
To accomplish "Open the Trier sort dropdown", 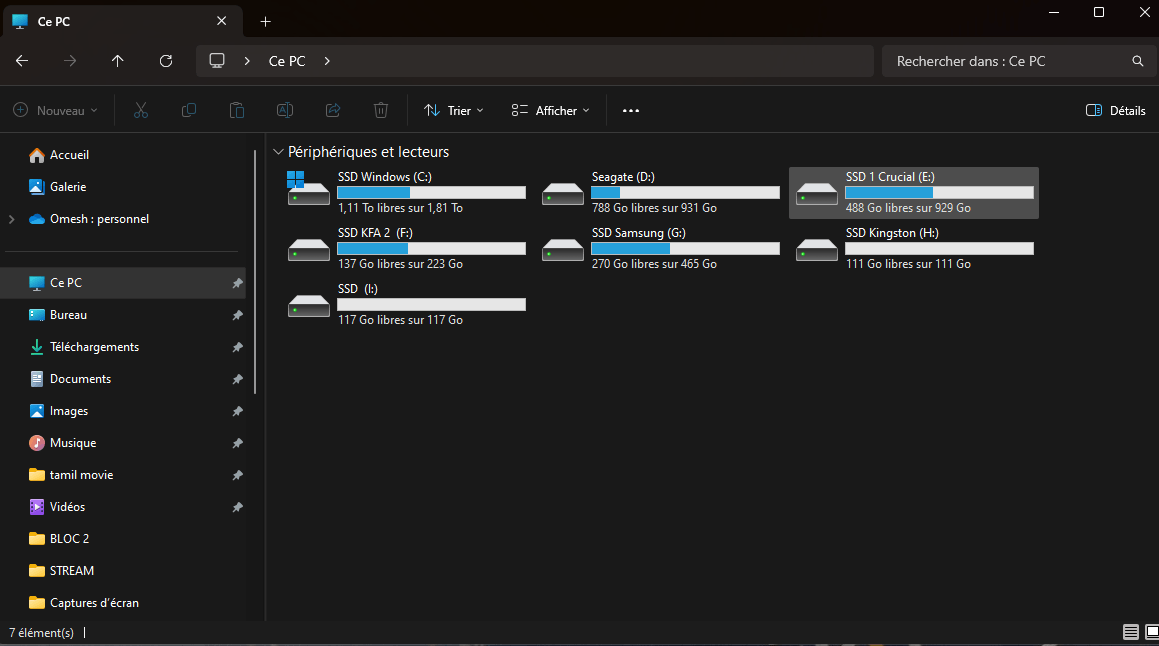I will [454, 110].
